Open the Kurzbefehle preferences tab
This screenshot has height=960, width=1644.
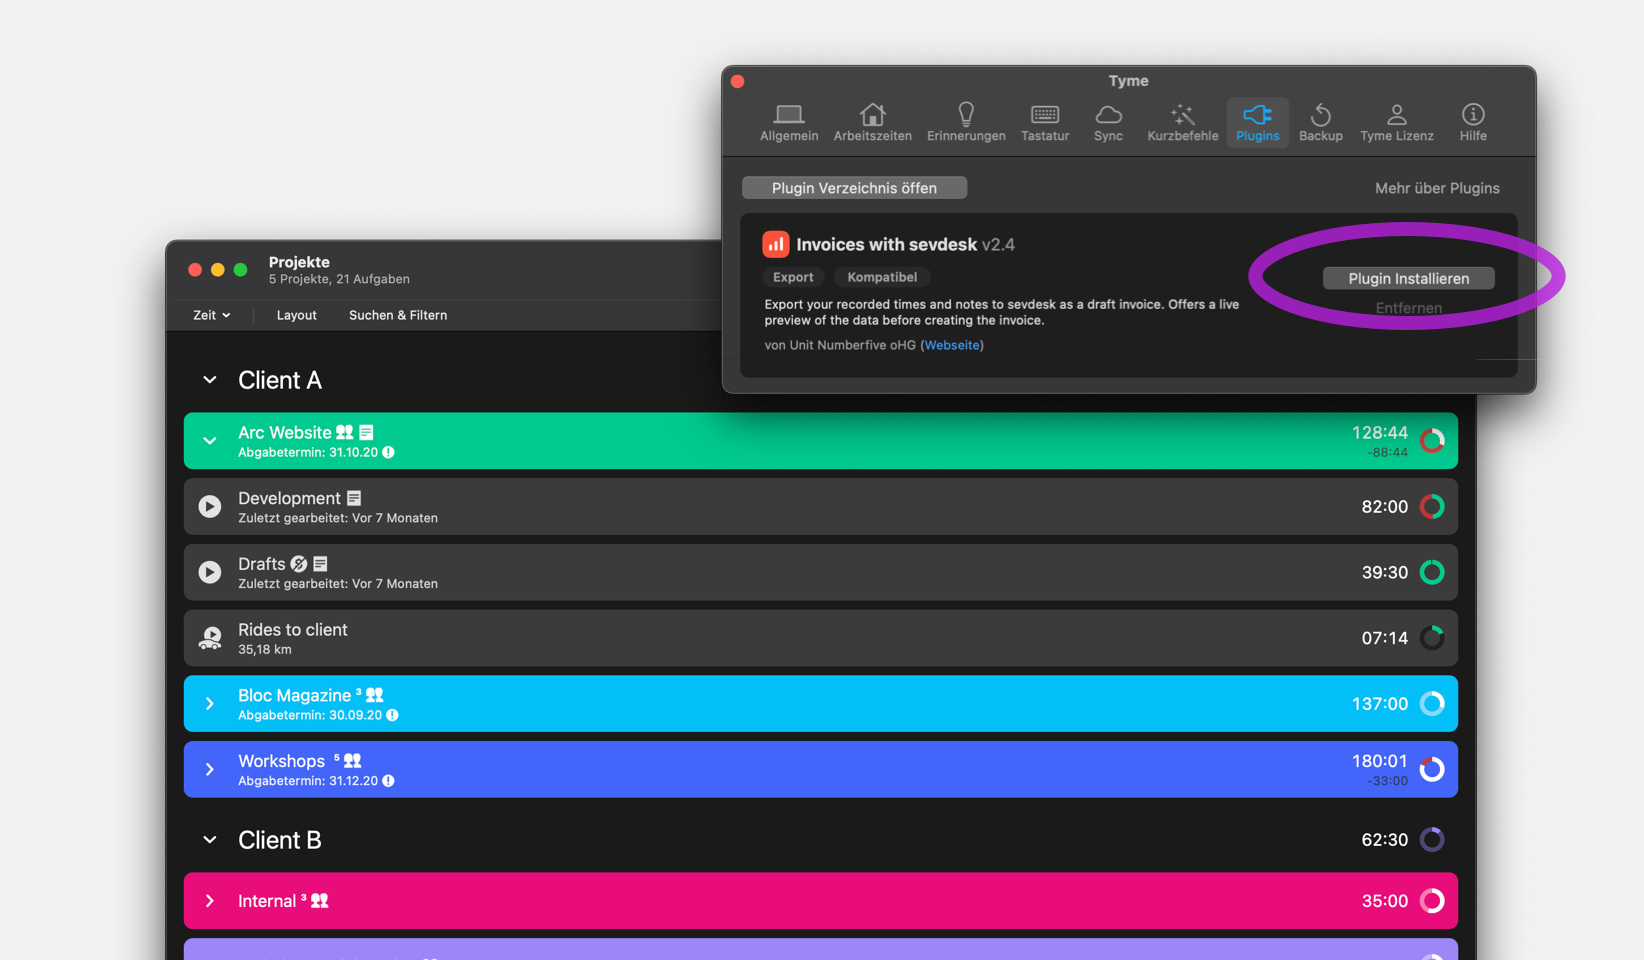[x=1183, y=123]
